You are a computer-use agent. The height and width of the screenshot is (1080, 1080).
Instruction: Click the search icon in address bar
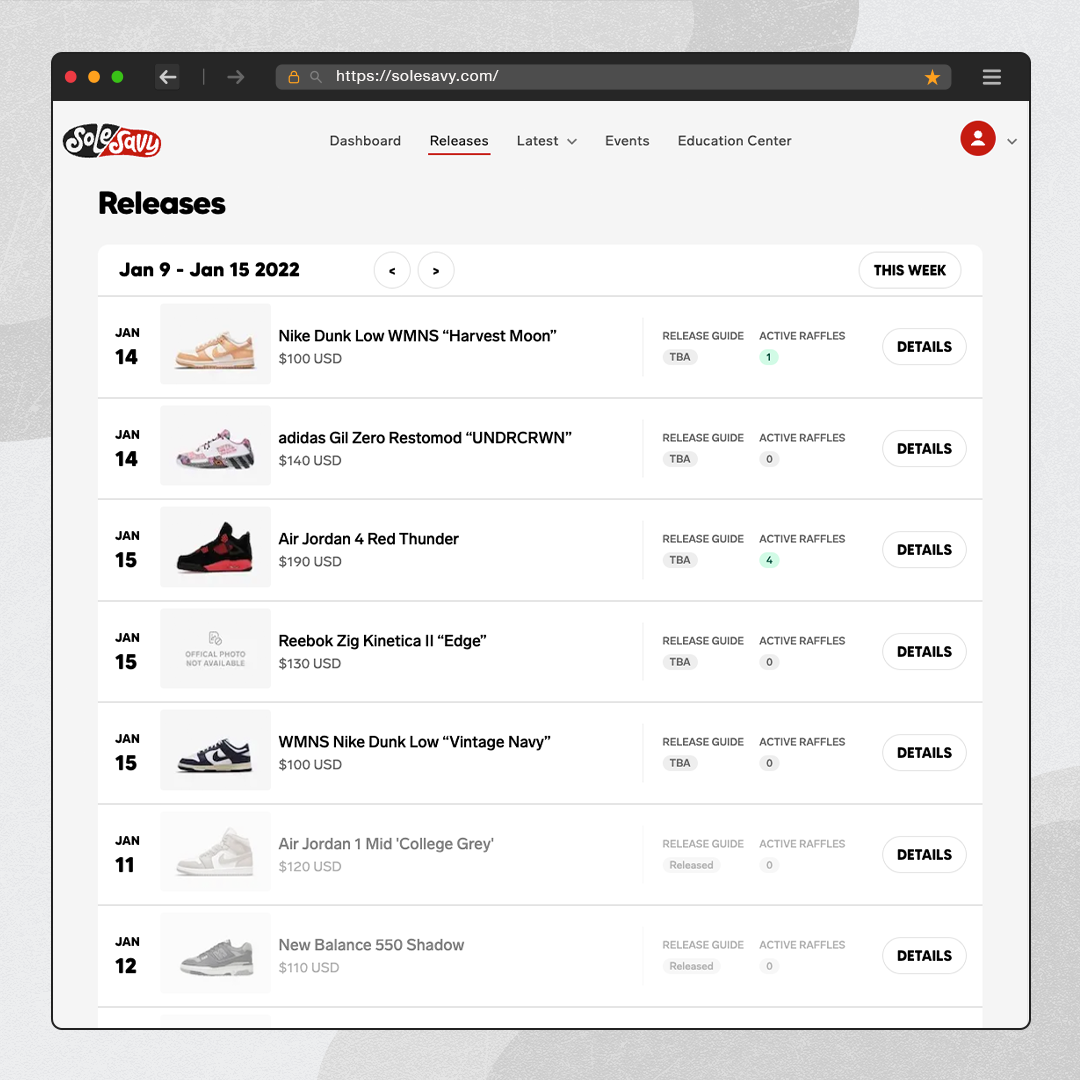pyautogui.click(x=315, y=76)
